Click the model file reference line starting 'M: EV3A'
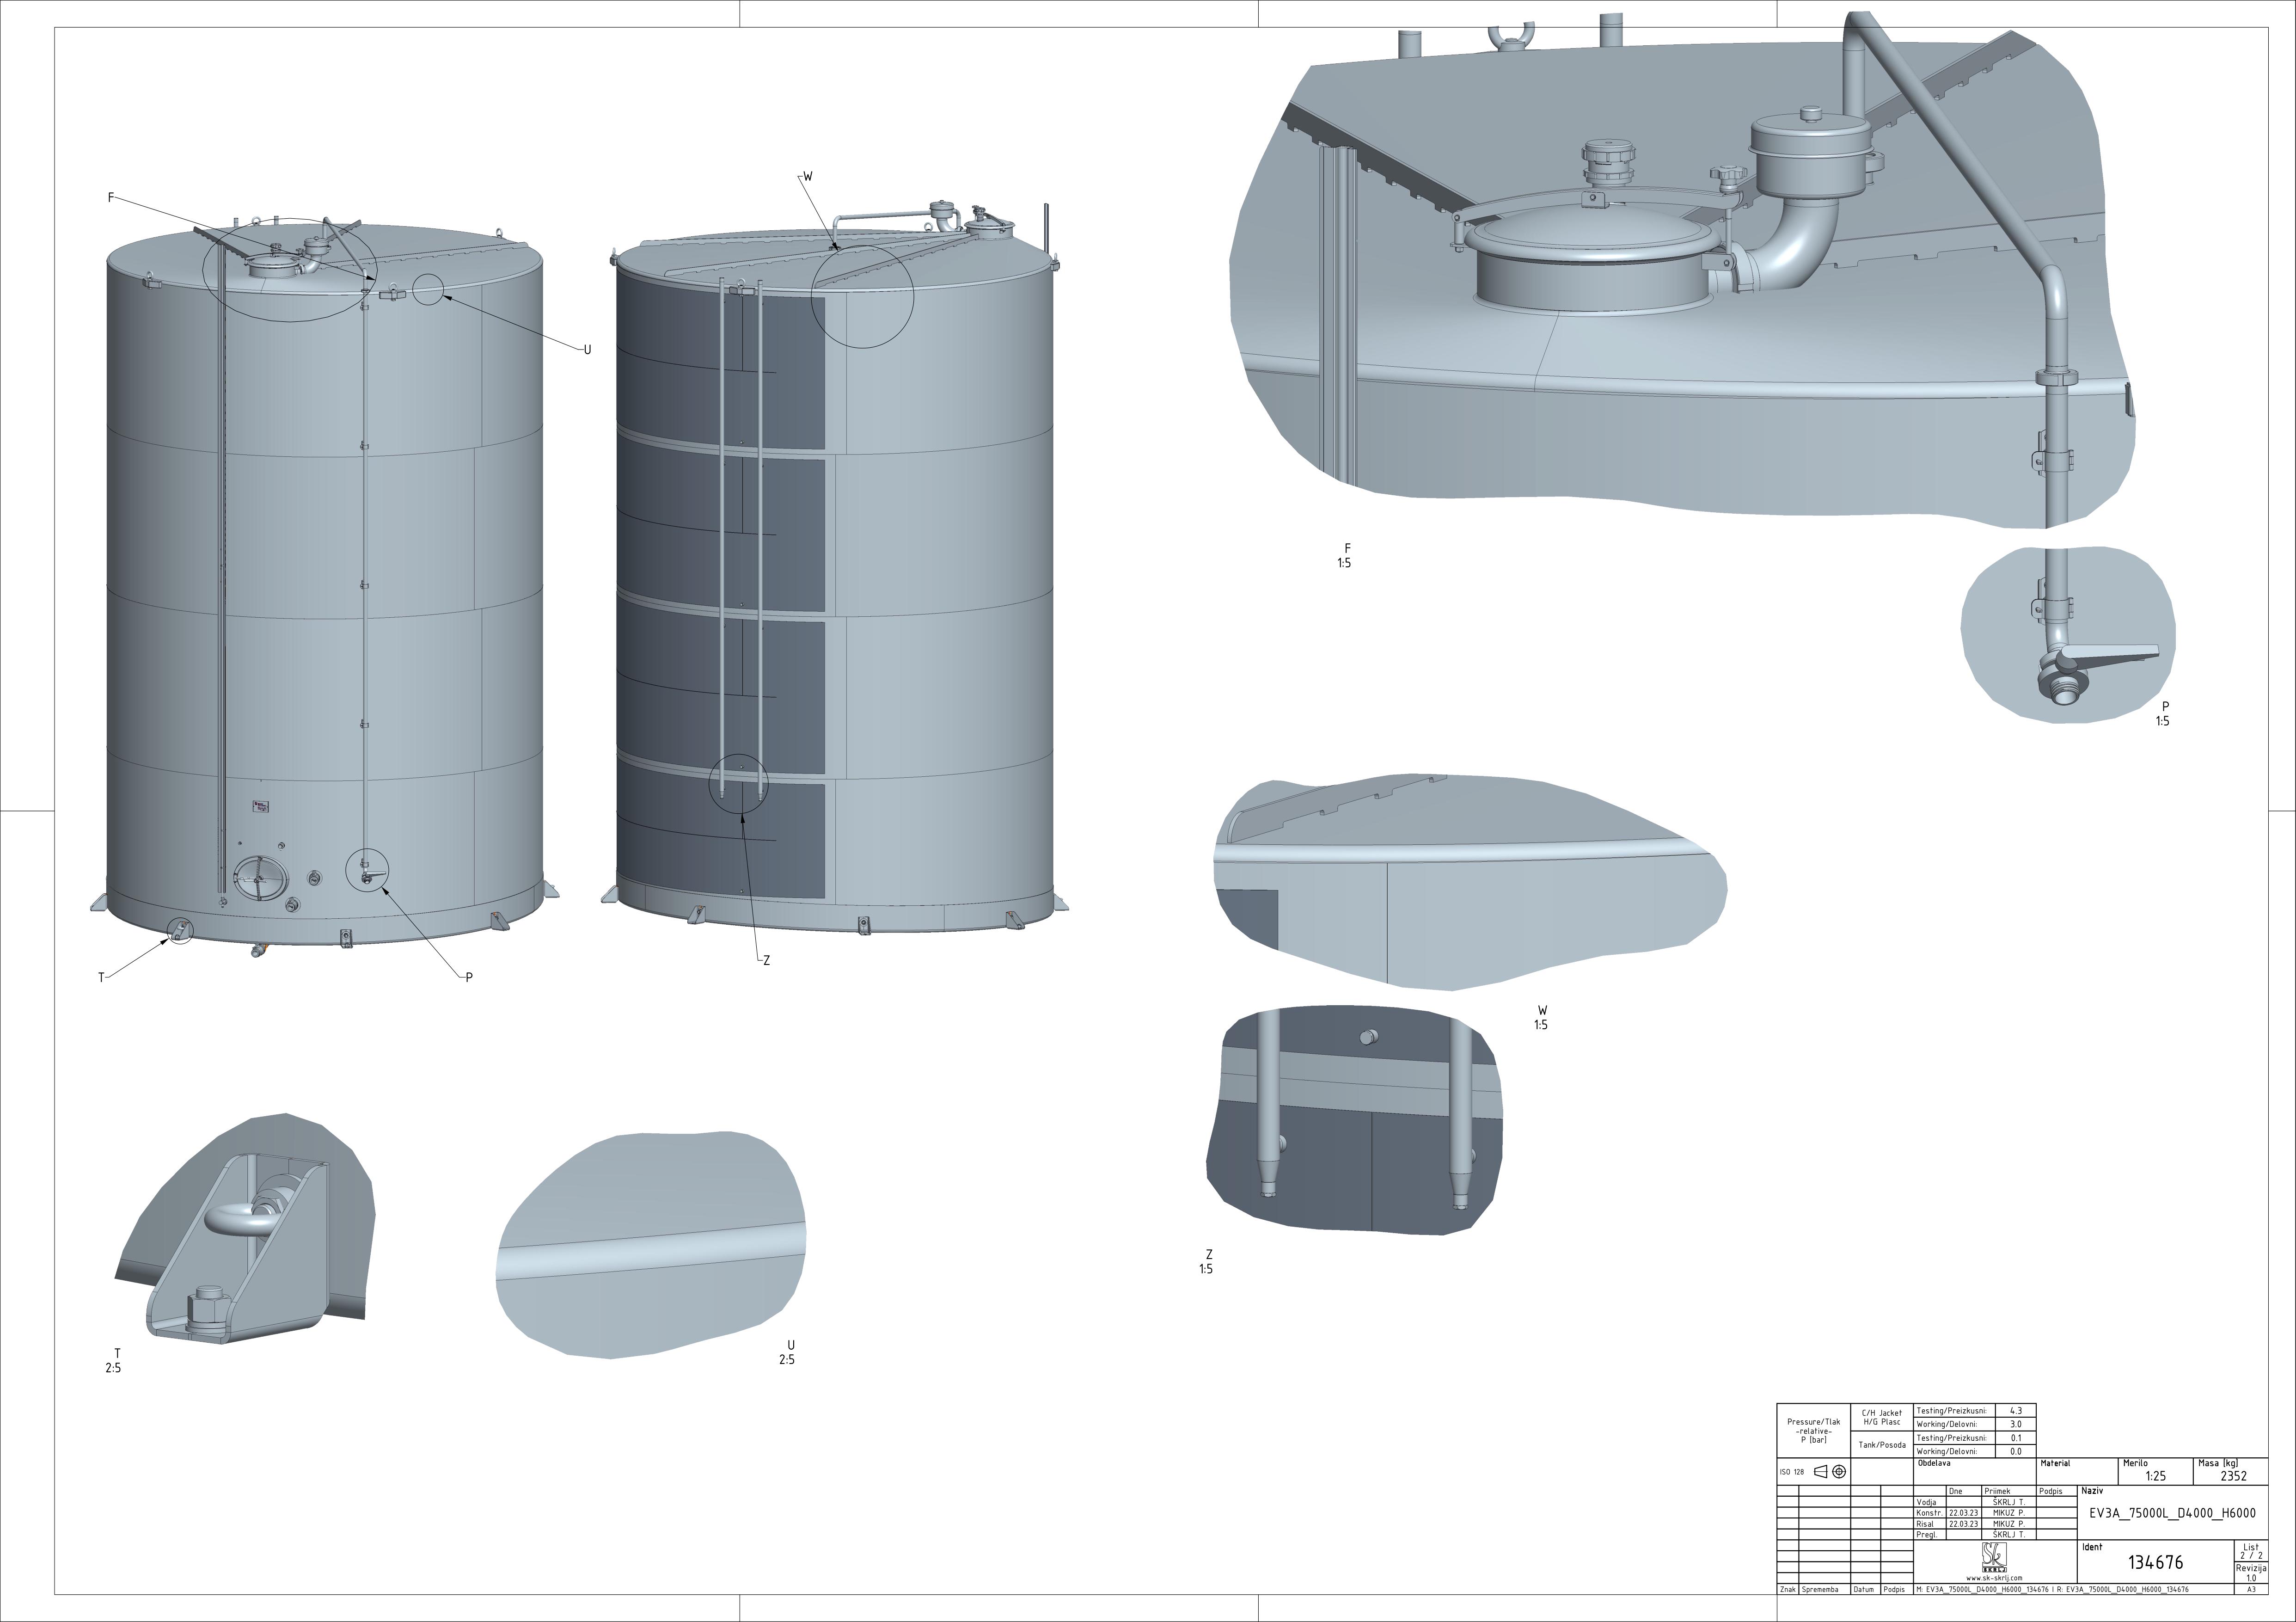The height and width of the screenshot is (1622, 2296). (2052, 1589)
